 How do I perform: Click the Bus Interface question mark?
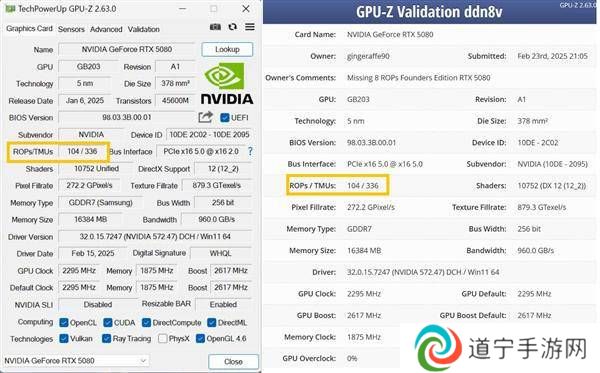tap(250, 151)
